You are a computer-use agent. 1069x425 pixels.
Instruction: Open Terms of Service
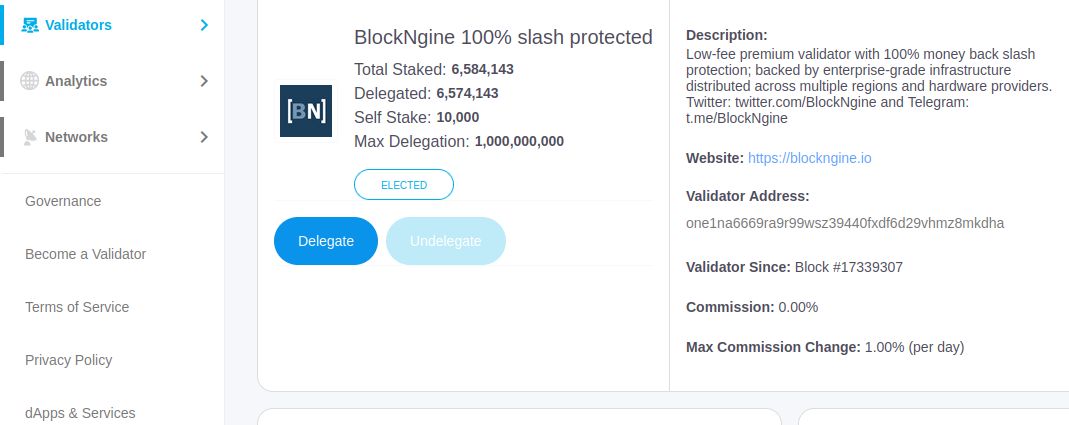[x=77, y=307]
